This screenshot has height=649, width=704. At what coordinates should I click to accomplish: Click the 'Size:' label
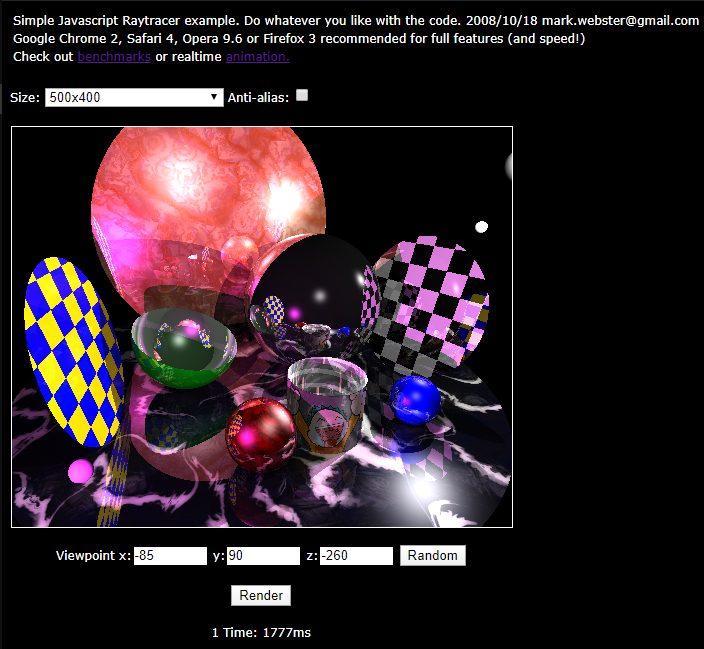click(25, 97)
